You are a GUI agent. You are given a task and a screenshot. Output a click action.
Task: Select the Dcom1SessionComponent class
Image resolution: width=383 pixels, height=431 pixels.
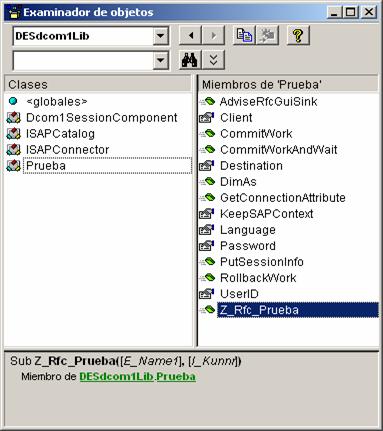(x=102, y=118)
